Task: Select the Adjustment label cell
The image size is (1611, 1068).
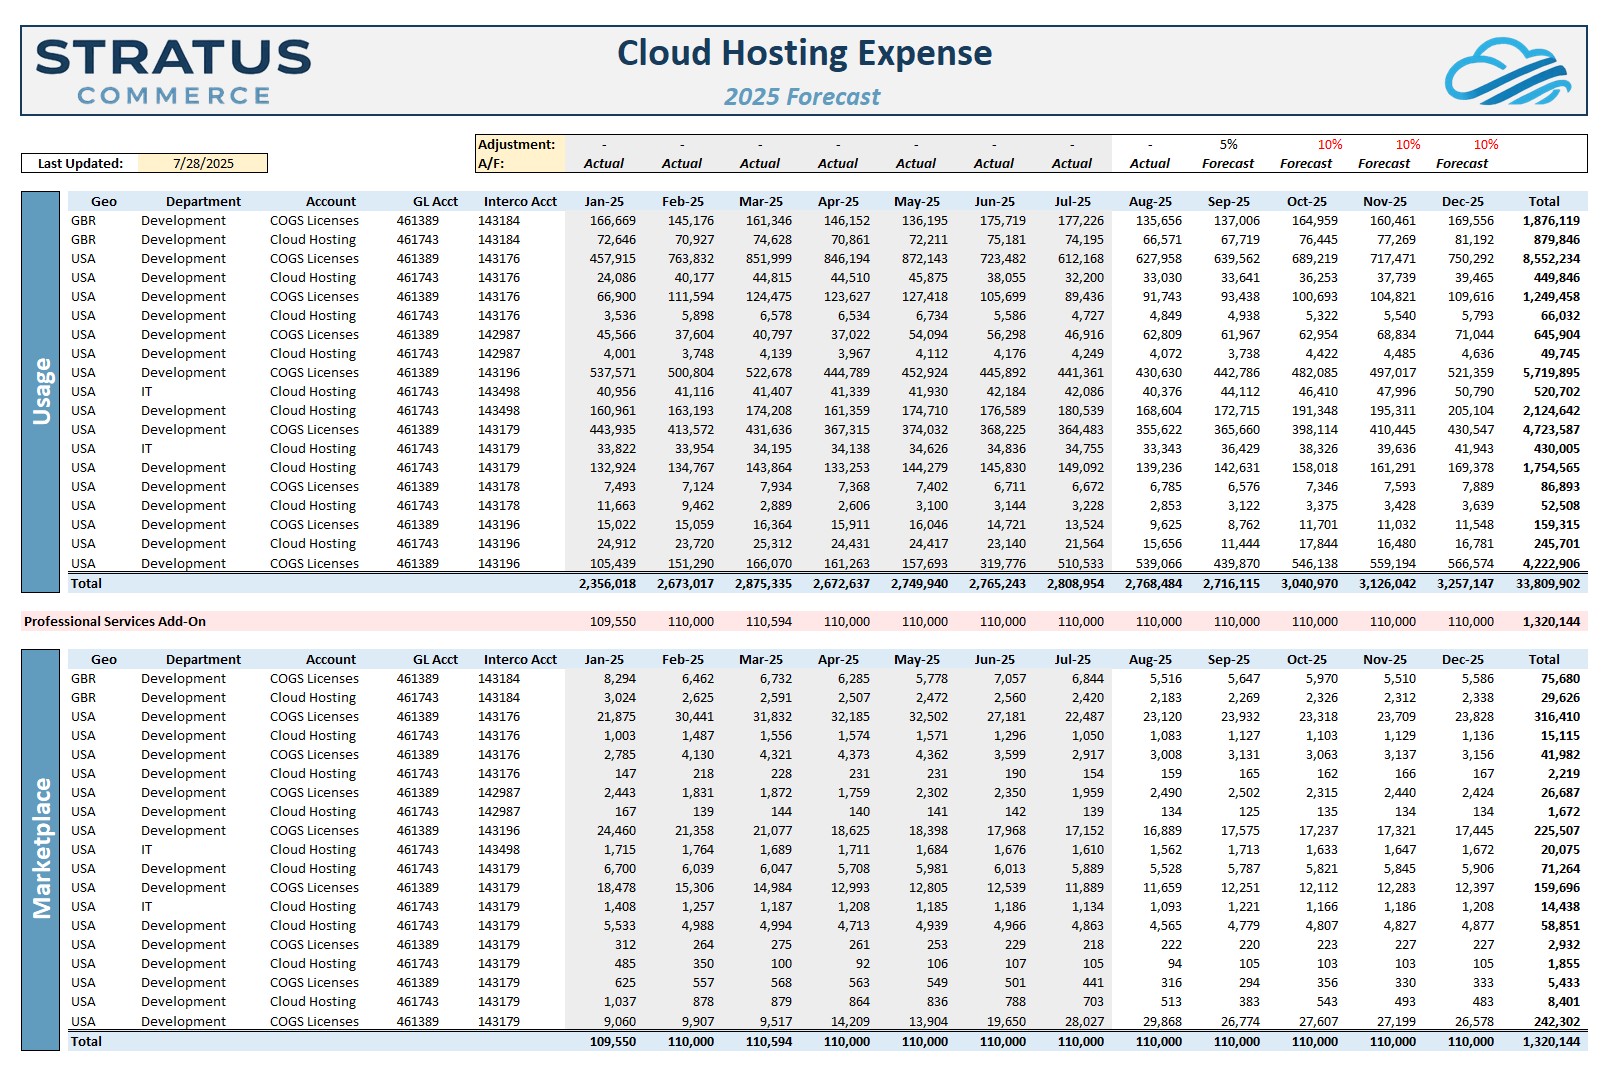Action: [x=520, y=144]
